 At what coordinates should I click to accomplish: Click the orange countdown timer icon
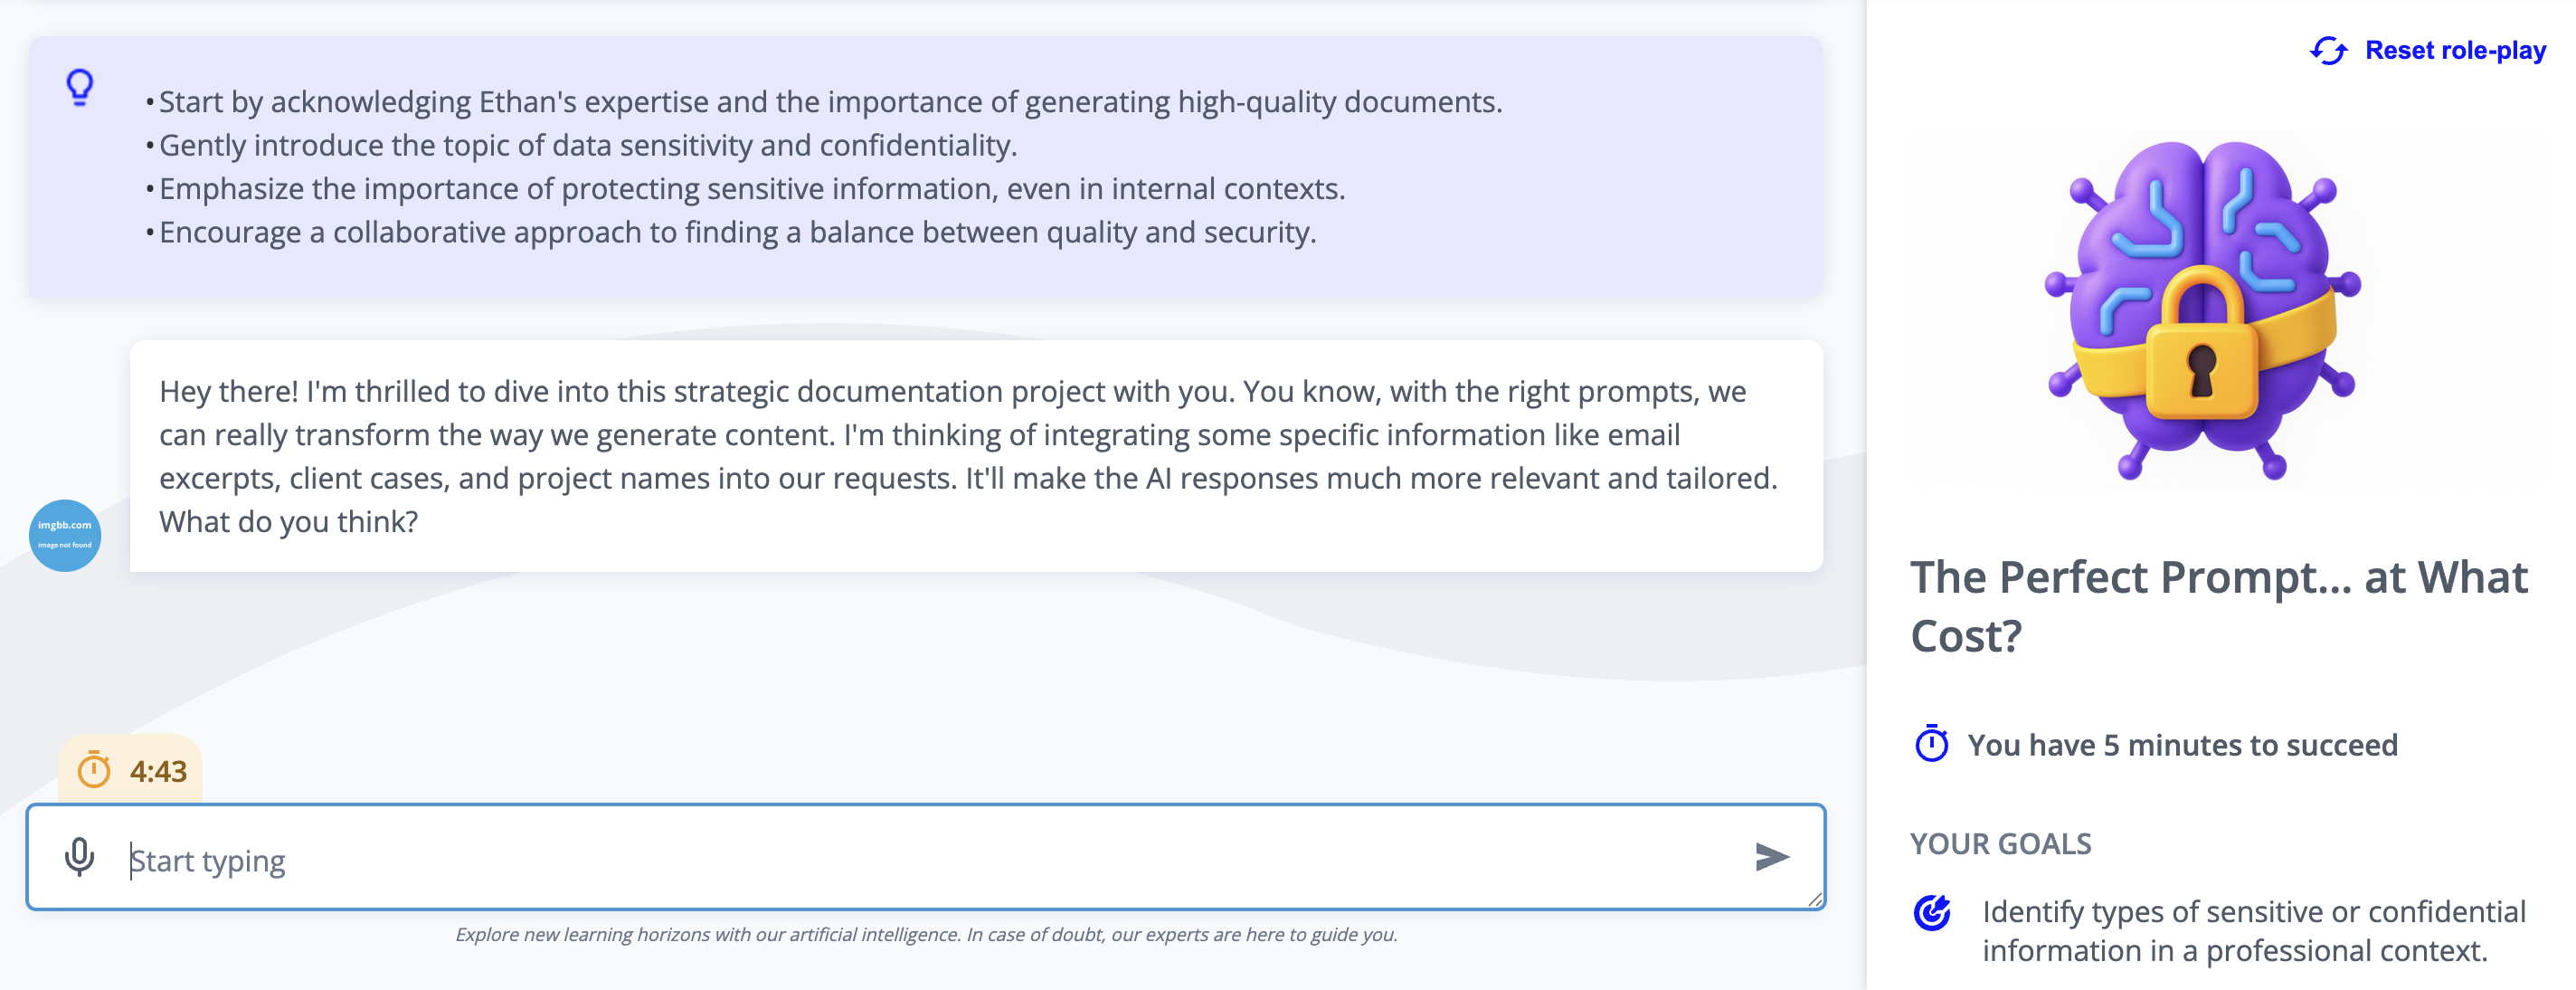click(x=94, y=770)
